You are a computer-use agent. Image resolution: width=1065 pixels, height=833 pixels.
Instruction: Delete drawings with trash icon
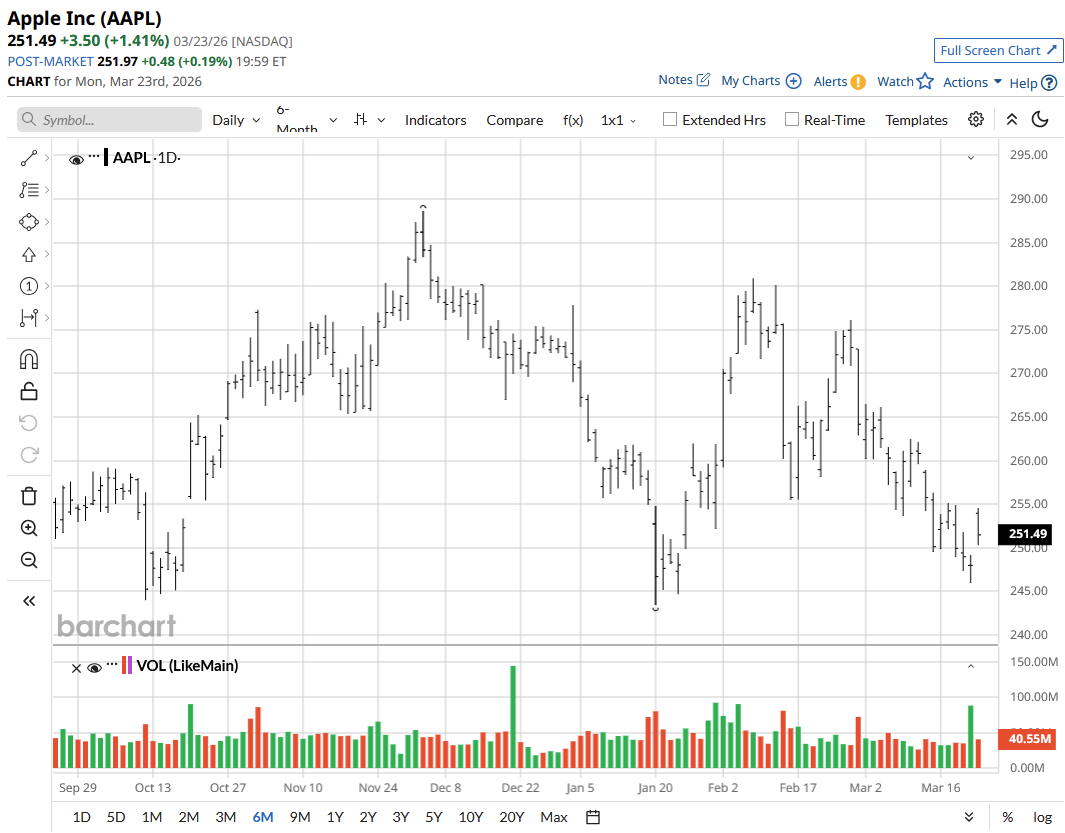[x=29, y=497]
